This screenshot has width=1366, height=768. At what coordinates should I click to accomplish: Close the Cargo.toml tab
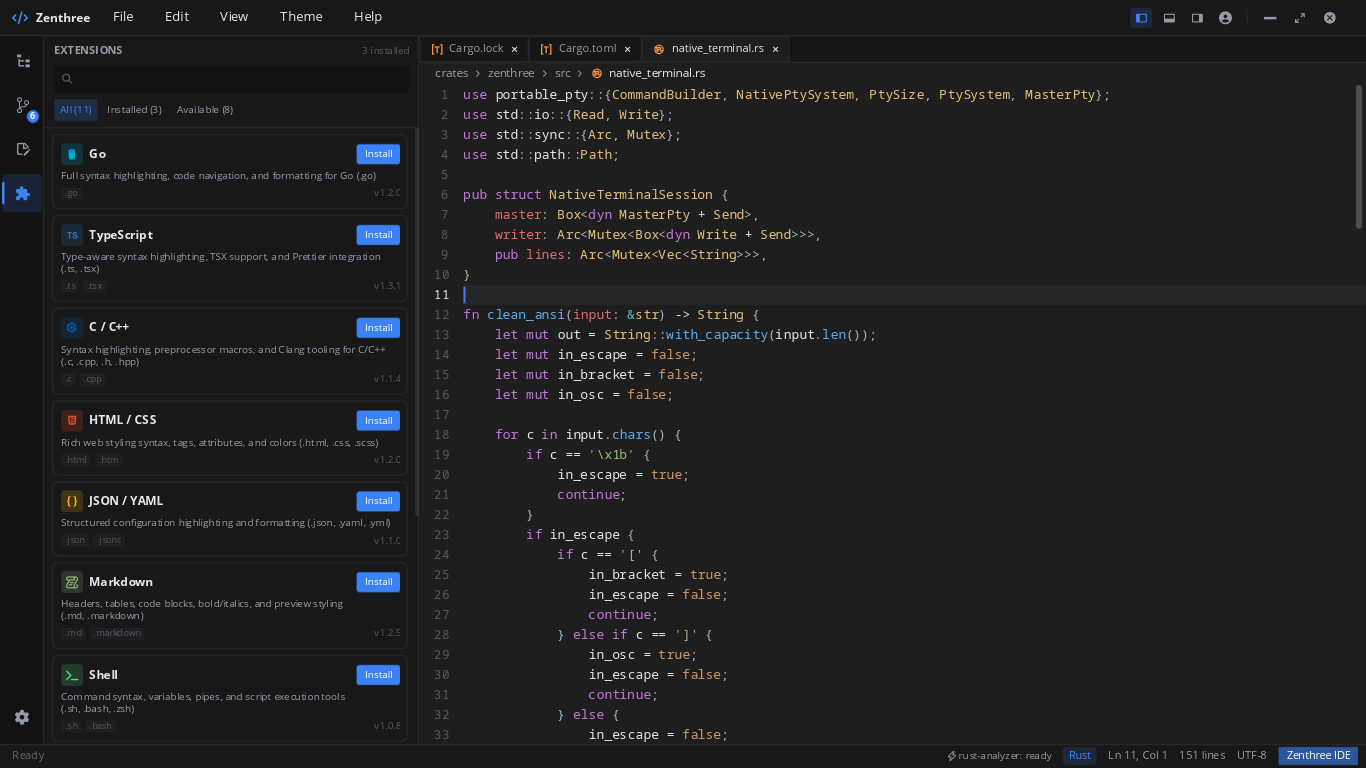pos(628,49)
